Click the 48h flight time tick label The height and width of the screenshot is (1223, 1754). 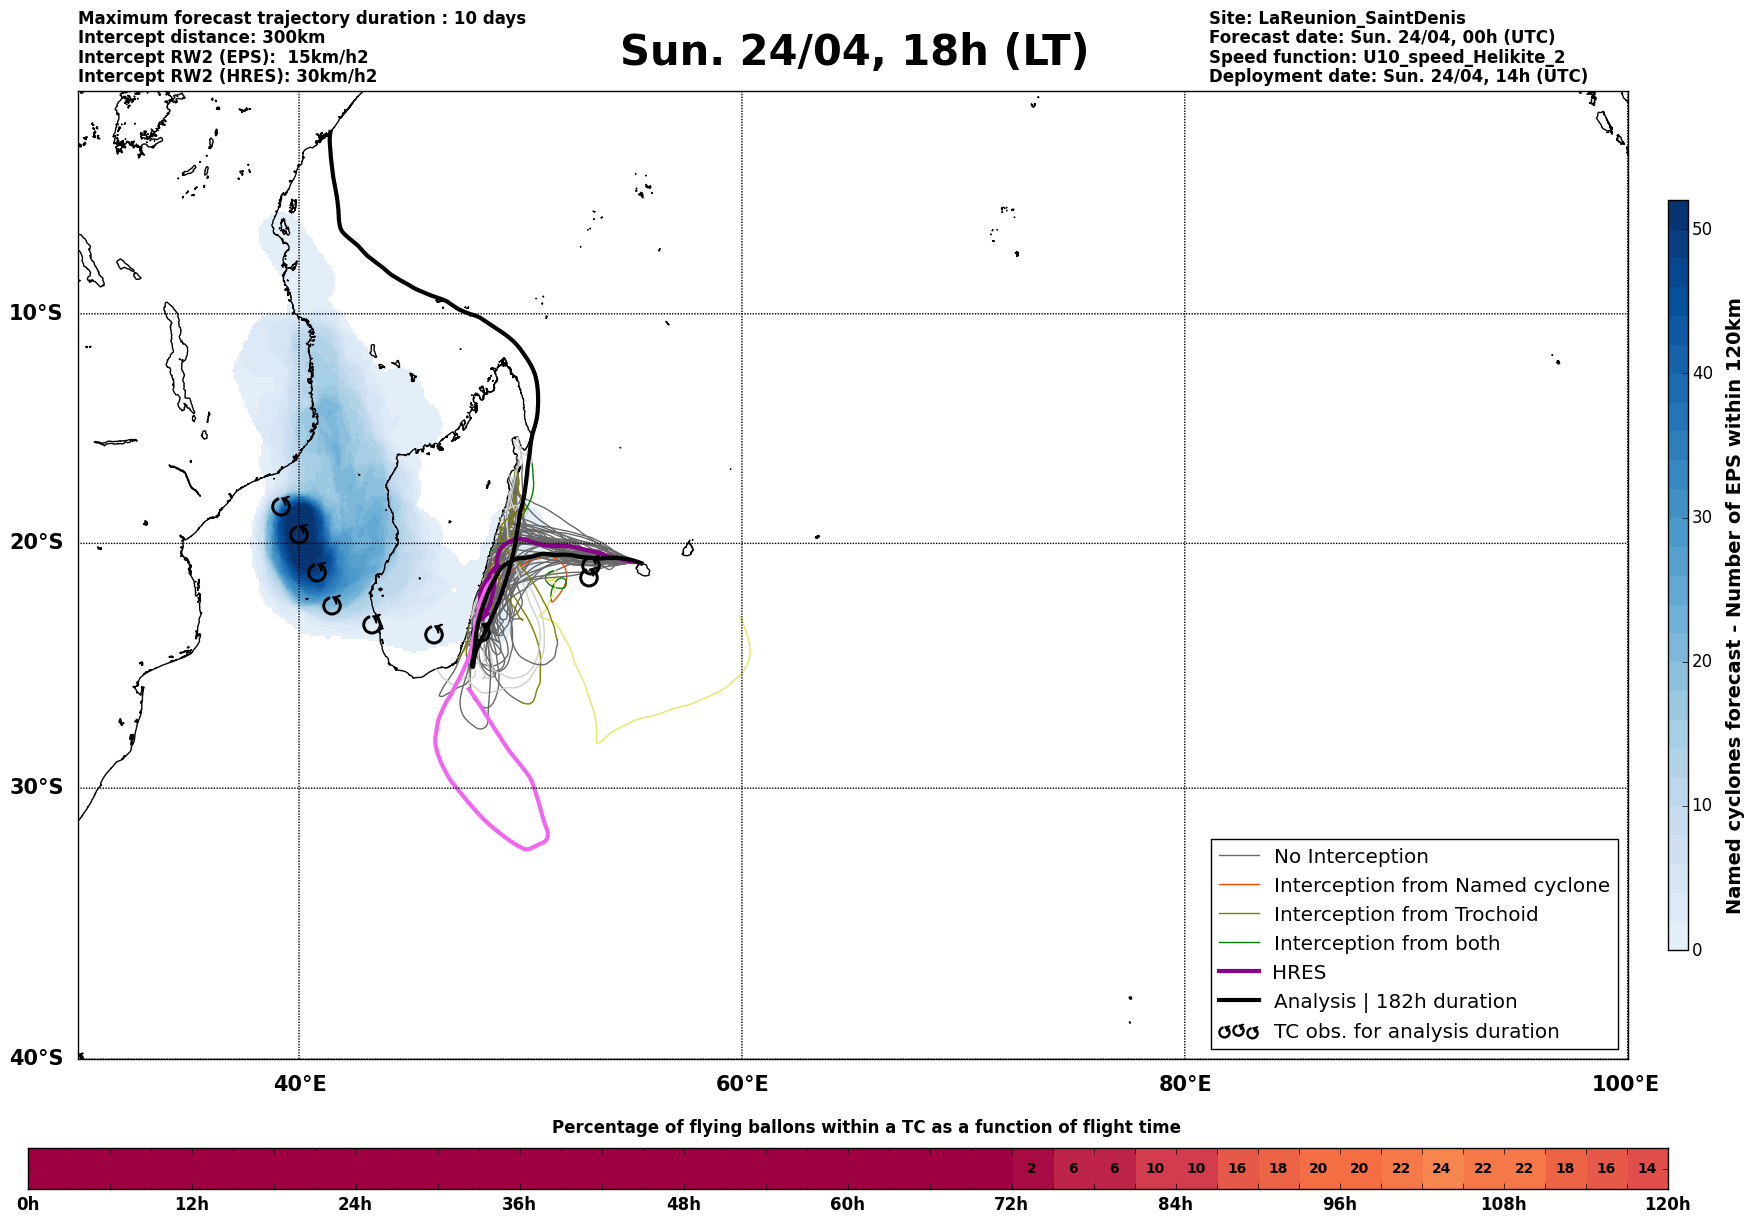[x=683, y=1204]
